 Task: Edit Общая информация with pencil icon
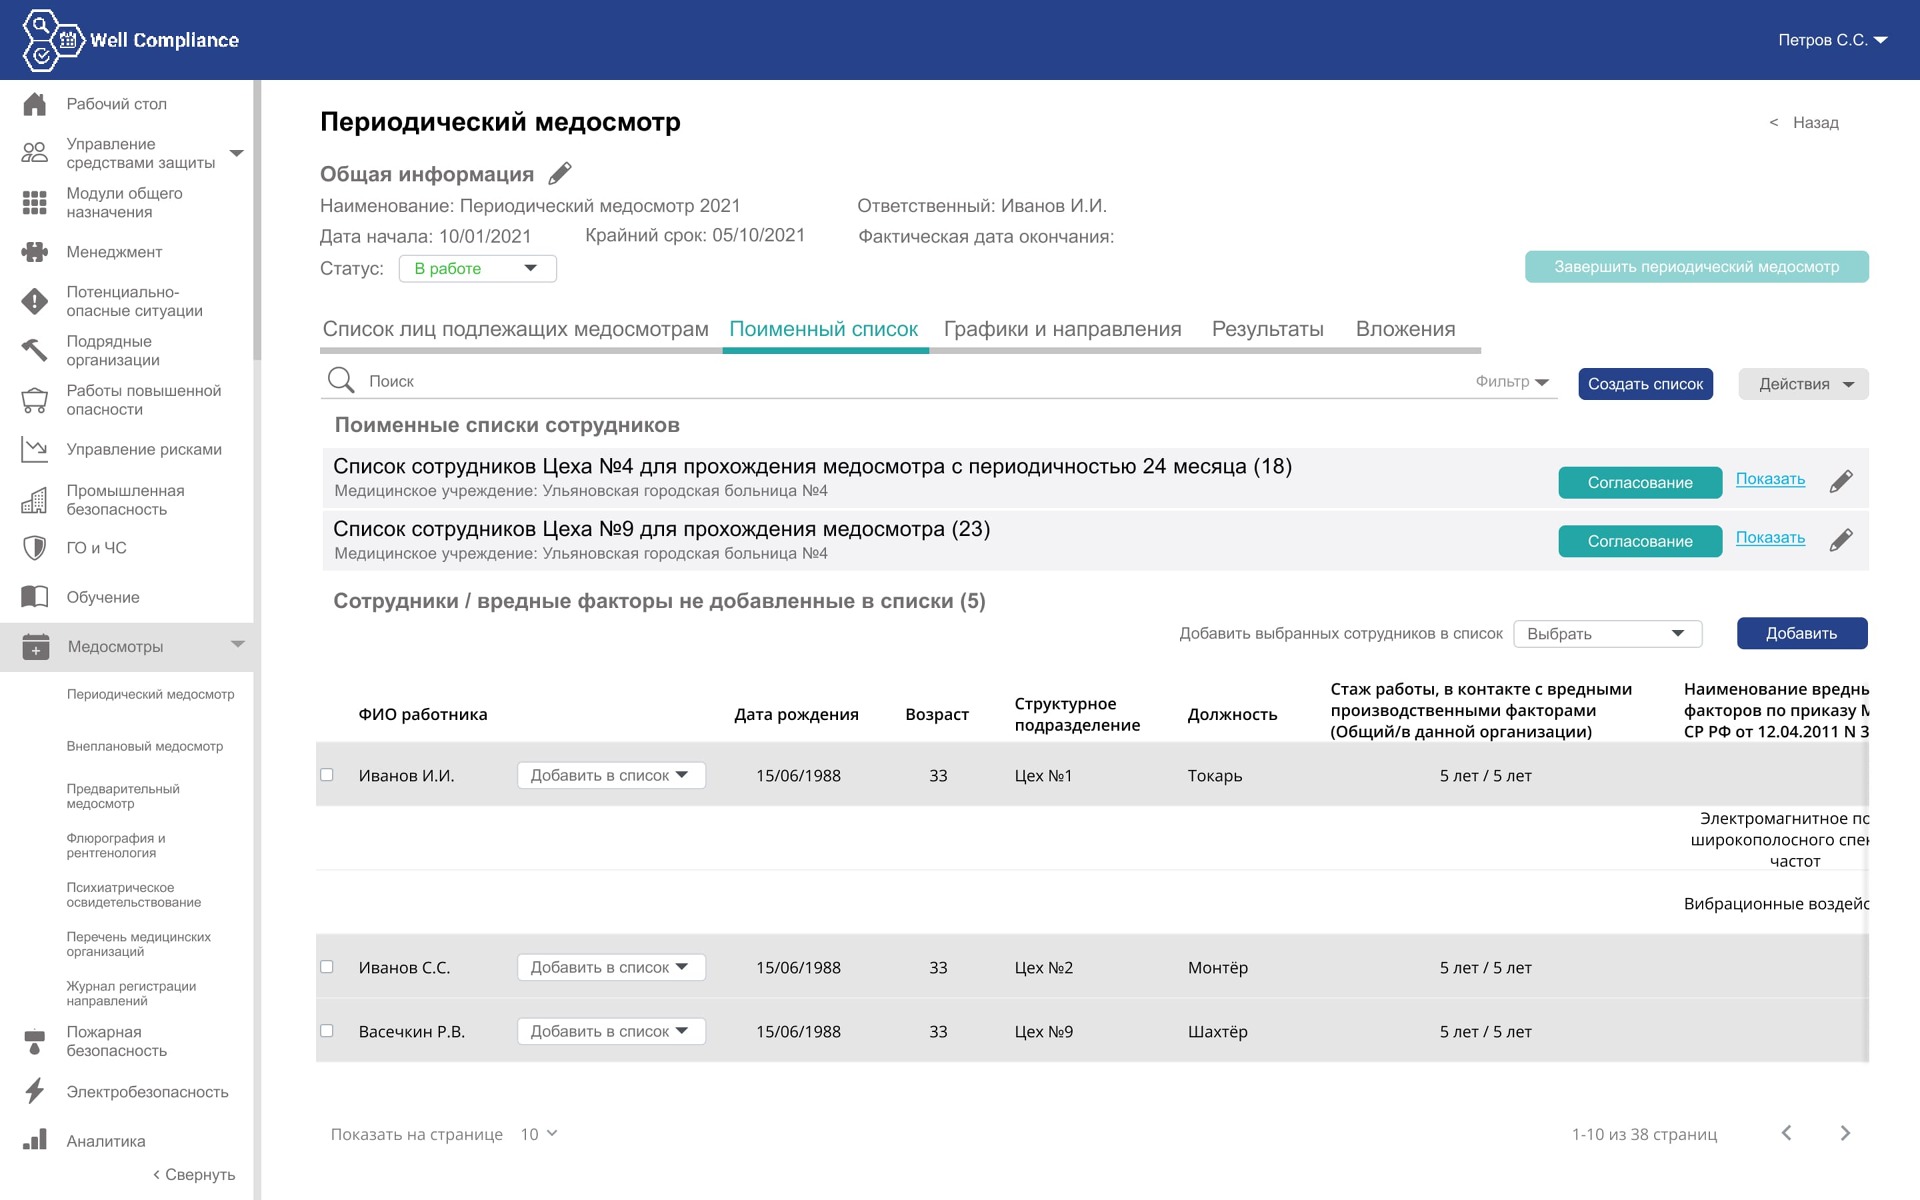point(560,173)
